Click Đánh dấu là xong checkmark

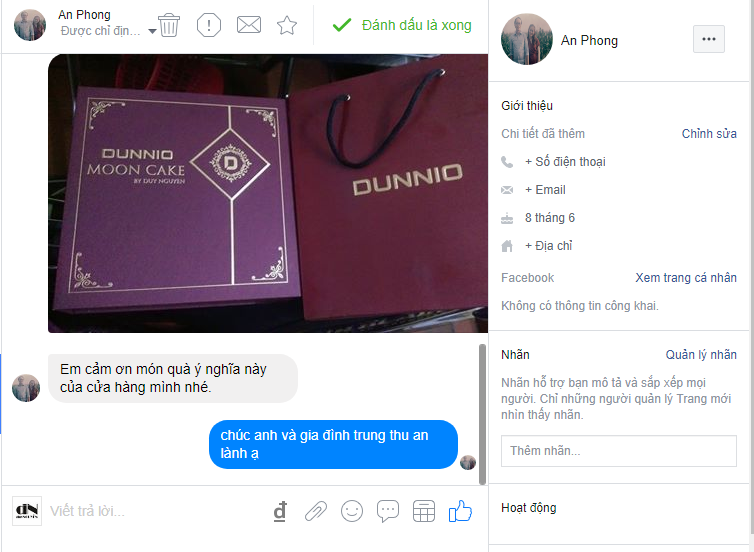[402, 25]
